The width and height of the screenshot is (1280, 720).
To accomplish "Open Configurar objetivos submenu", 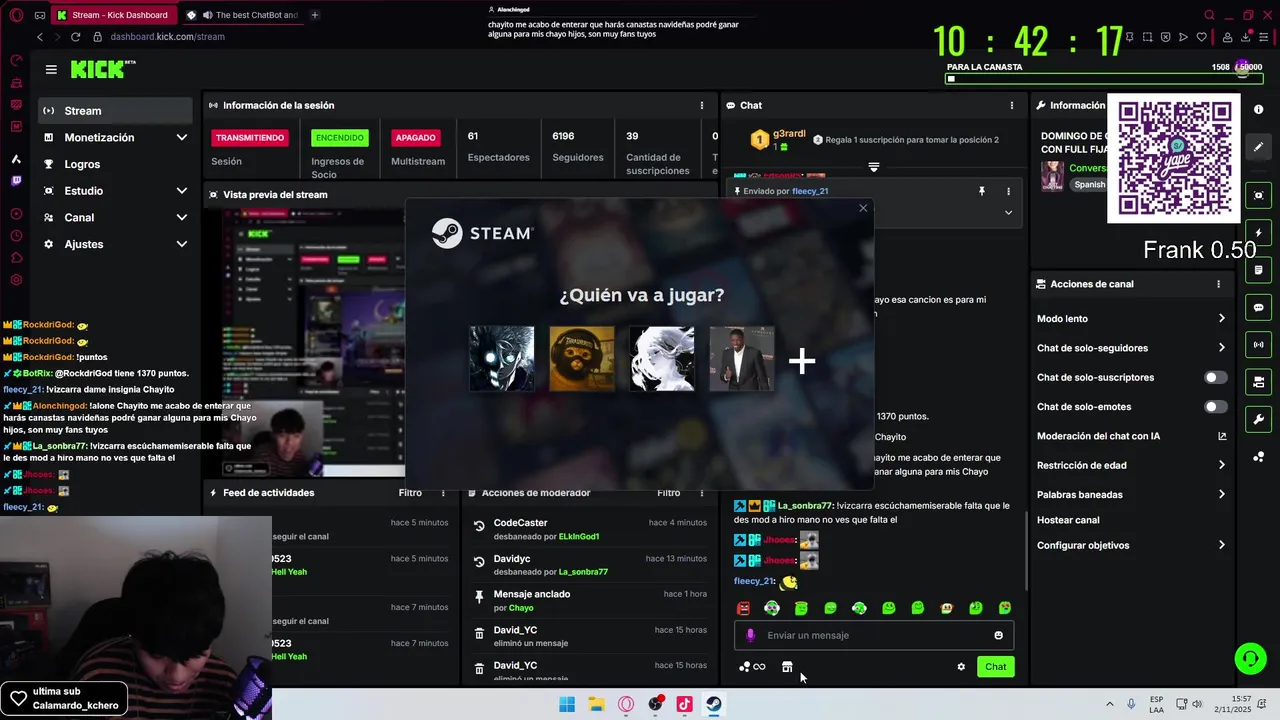I will click(1131, 545).
